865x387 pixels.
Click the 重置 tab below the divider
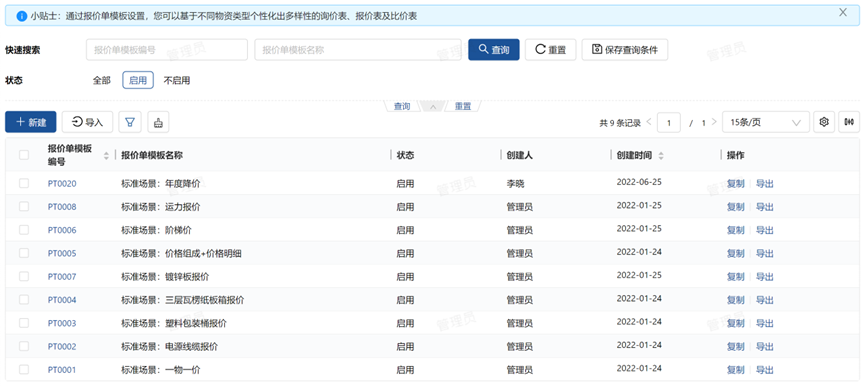point(463,107)
